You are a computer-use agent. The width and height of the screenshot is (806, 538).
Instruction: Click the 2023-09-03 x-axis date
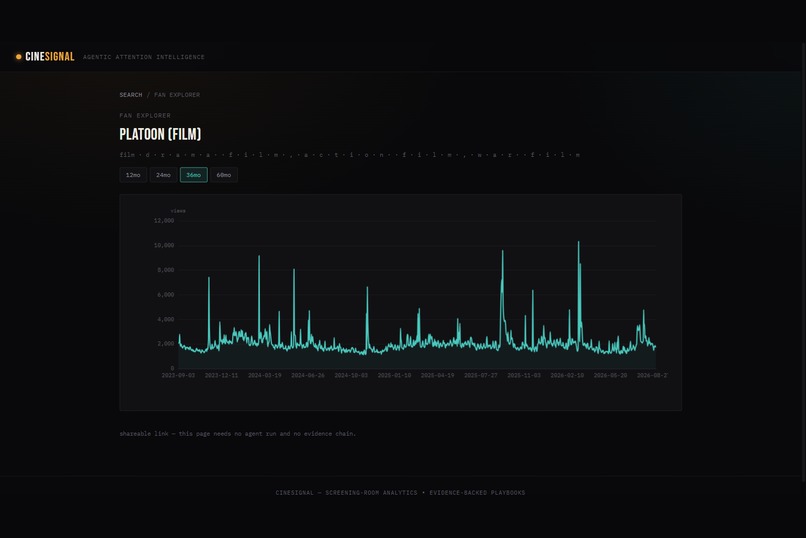pyautogui.click(x=178, y=376)
